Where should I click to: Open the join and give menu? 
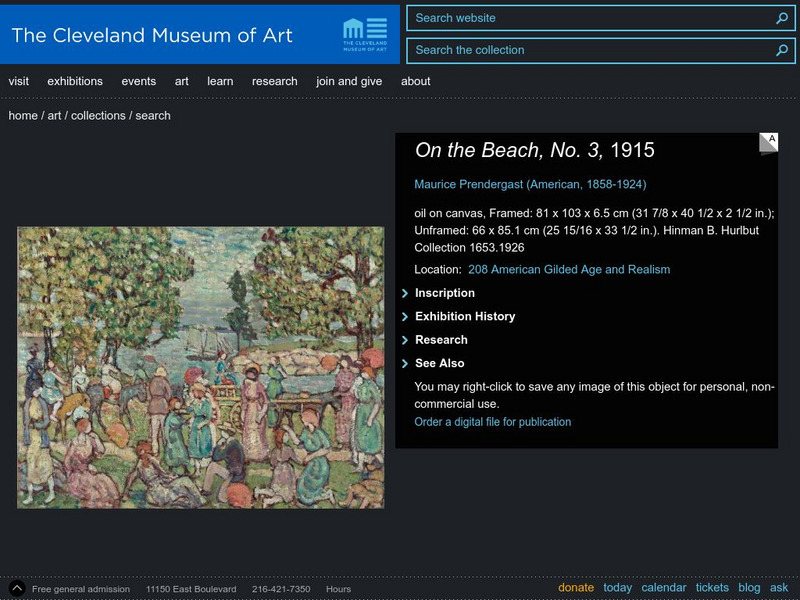pyautogui.click(x=349, y=81)
